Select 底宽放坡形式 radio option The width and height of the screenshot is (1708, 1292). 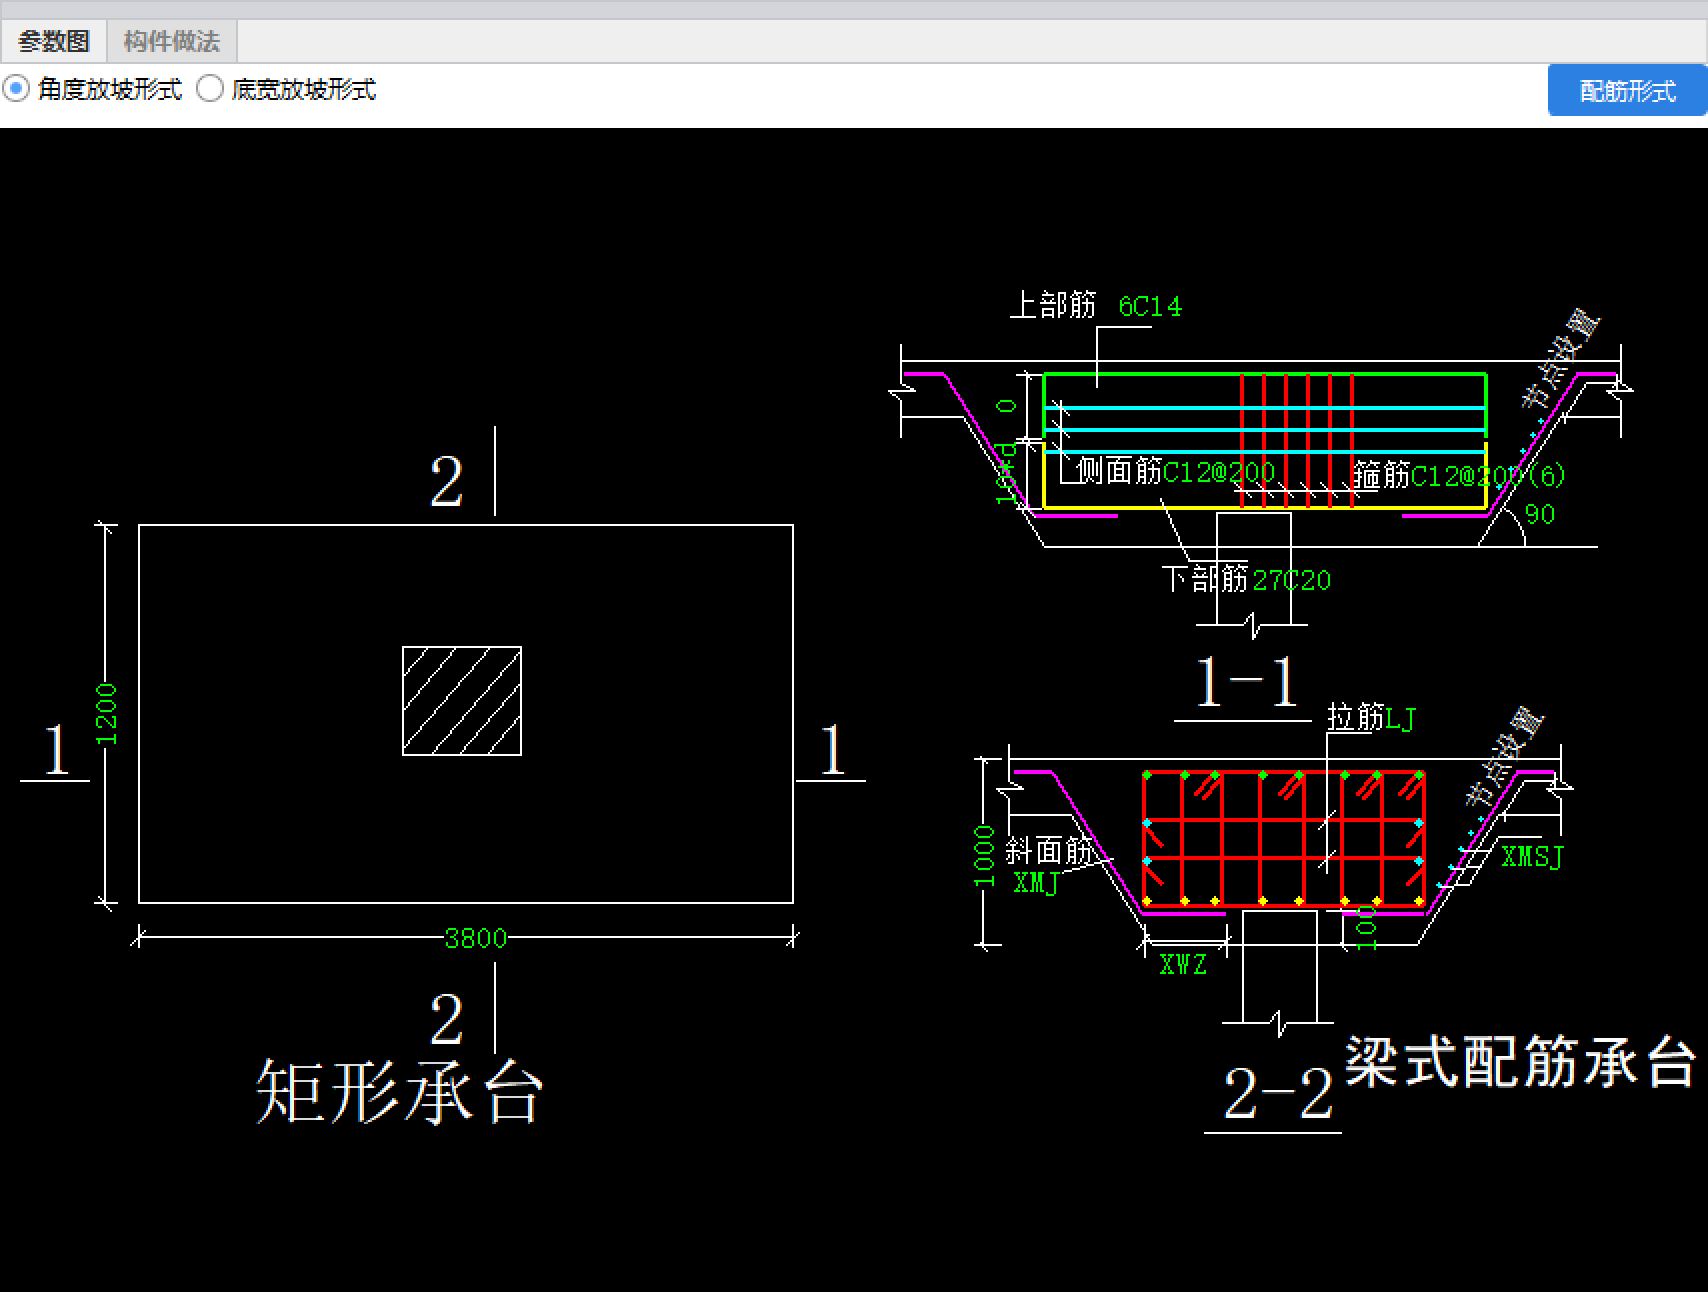[x=286, y=89]
